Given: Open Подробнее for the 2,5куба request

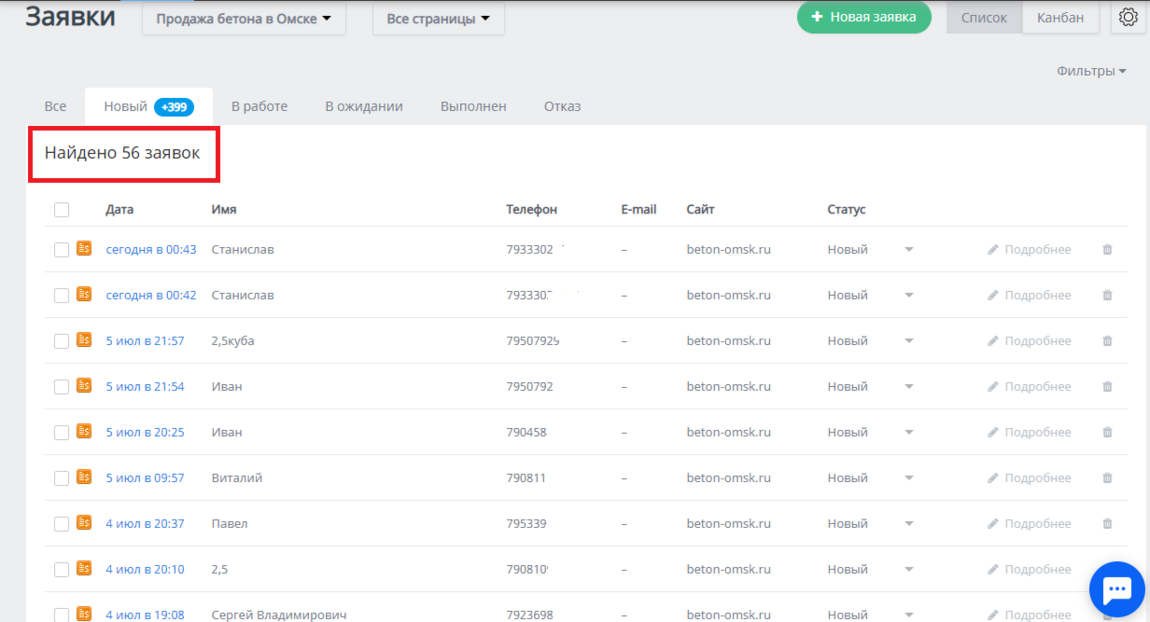Looking at the screenshot, I should [x=1029, y=341].
